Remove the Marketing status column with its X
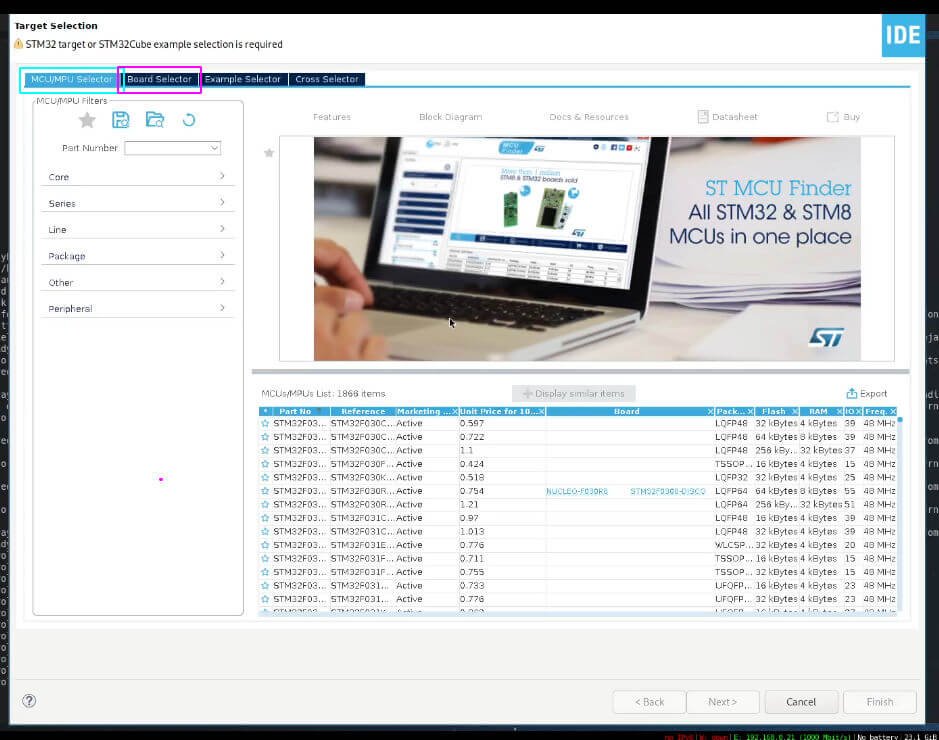 455,411
